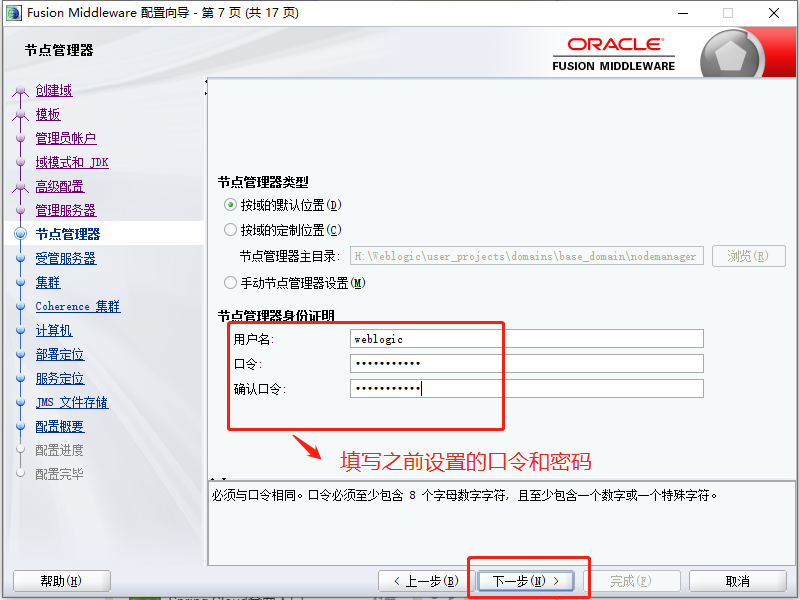Open 创建域 step in sidebar
The width and height of the screenshot is (800, 600).
pos(54,90)
